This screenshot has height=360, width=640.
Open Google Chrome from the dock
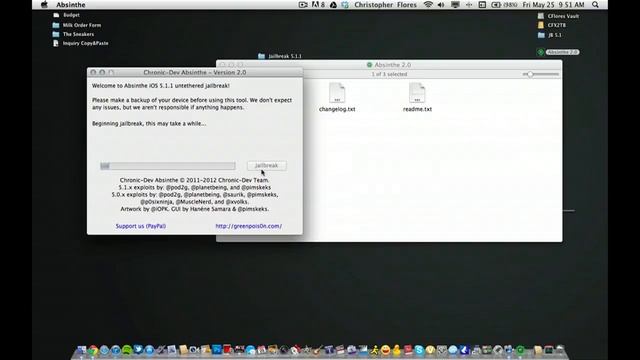point(93,350)
